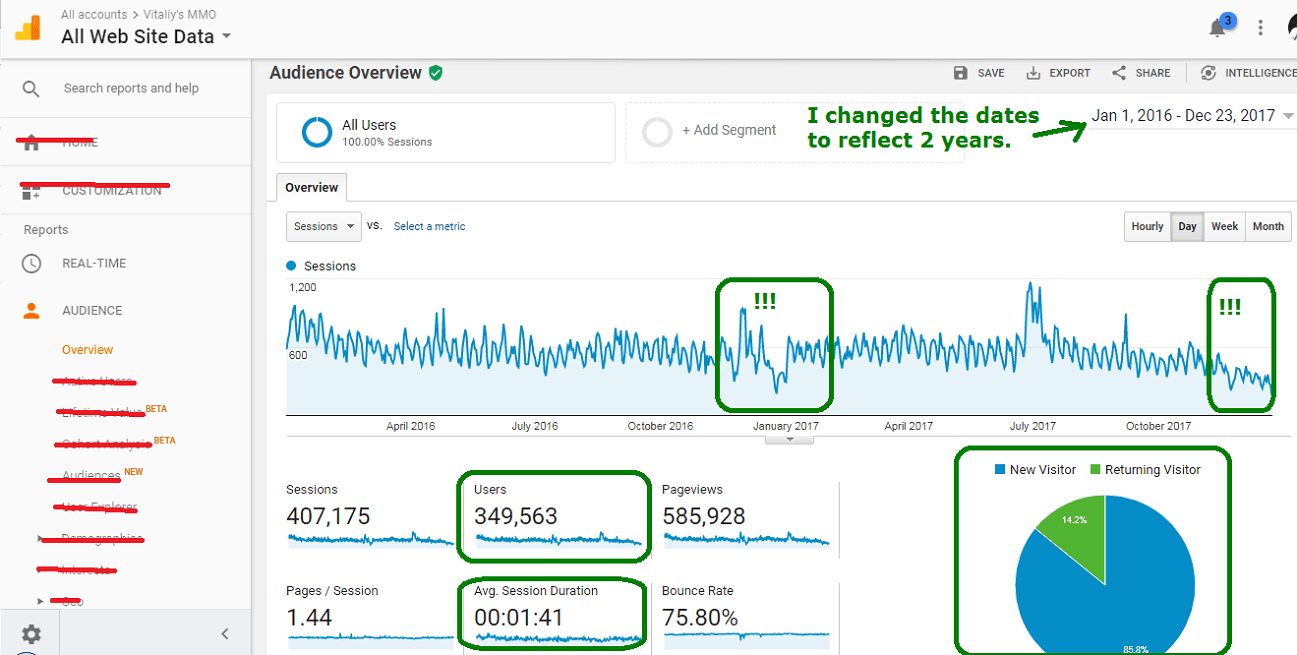Click the Audience person icon
The image size is (1297, 655).
click(x=31, y=310)
